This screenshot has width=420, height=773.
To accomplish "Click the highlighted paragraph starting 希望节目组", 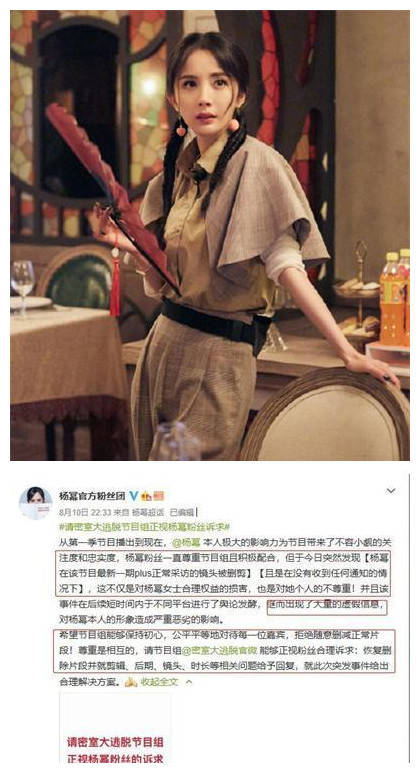I will [225, 651].
